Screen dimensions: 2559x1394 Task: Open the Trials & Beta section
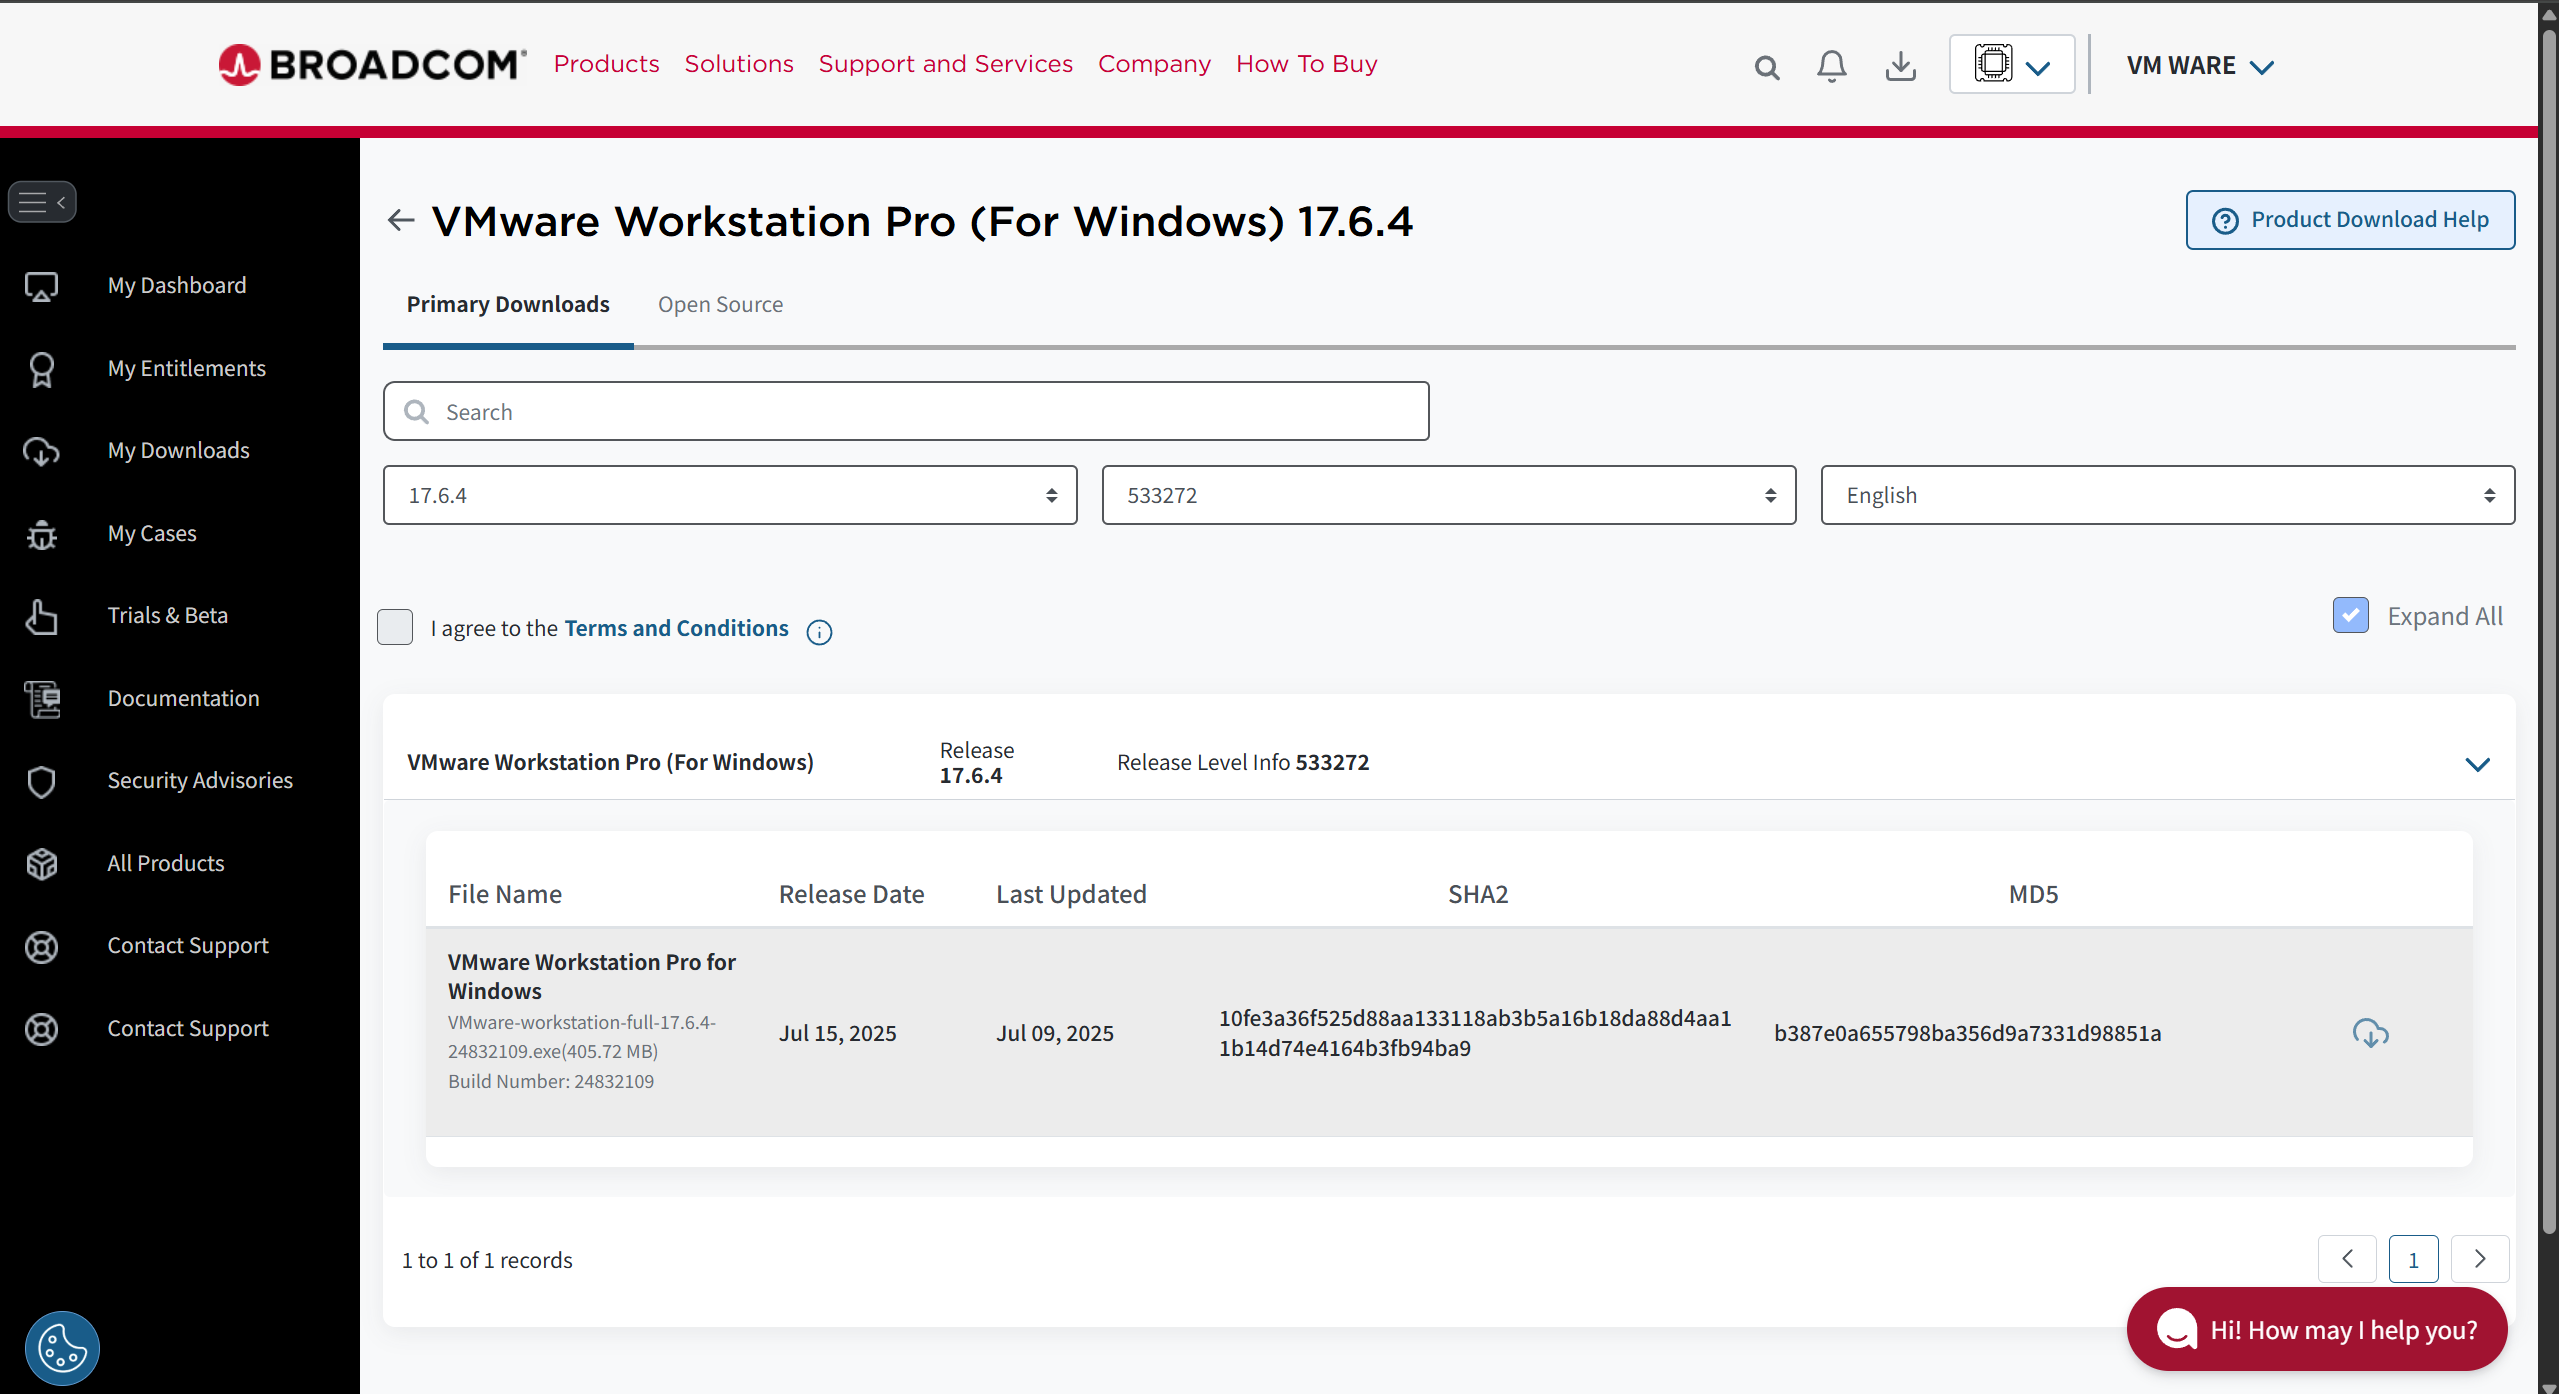coord(167,615)
